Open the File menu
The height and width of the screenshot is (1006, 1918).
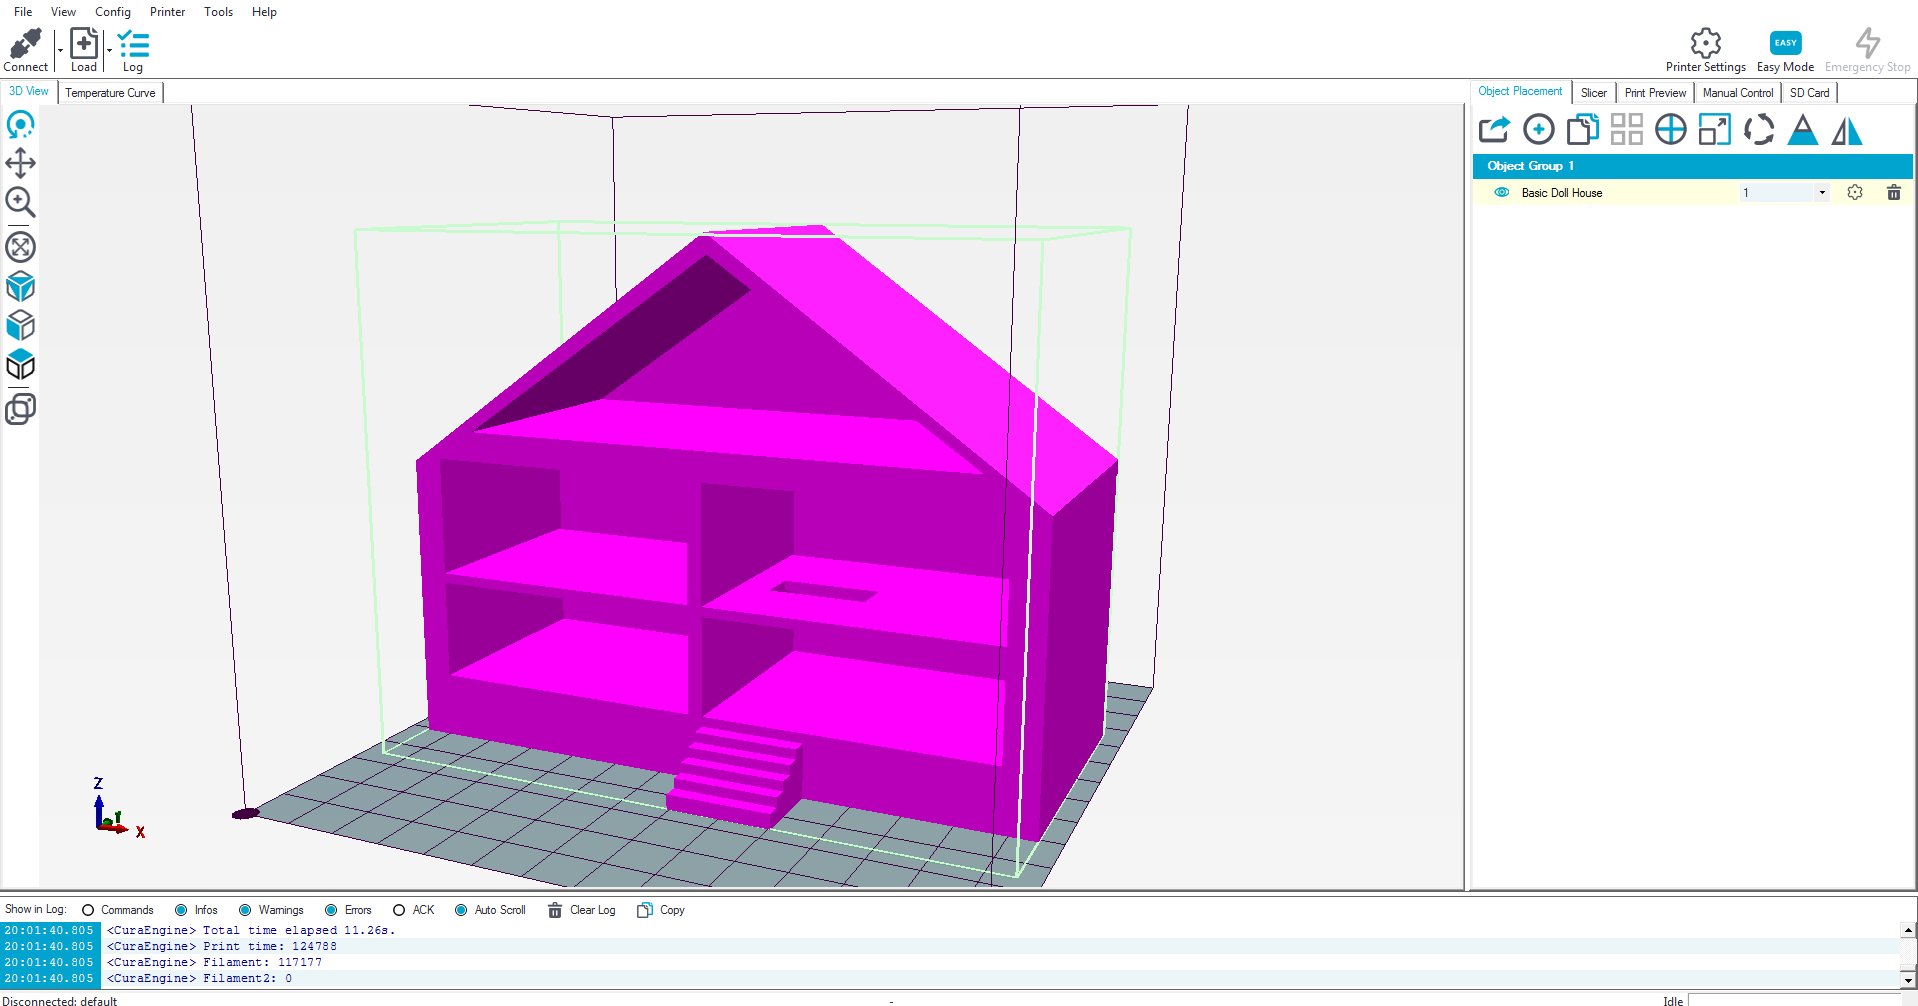pos(23,12)
